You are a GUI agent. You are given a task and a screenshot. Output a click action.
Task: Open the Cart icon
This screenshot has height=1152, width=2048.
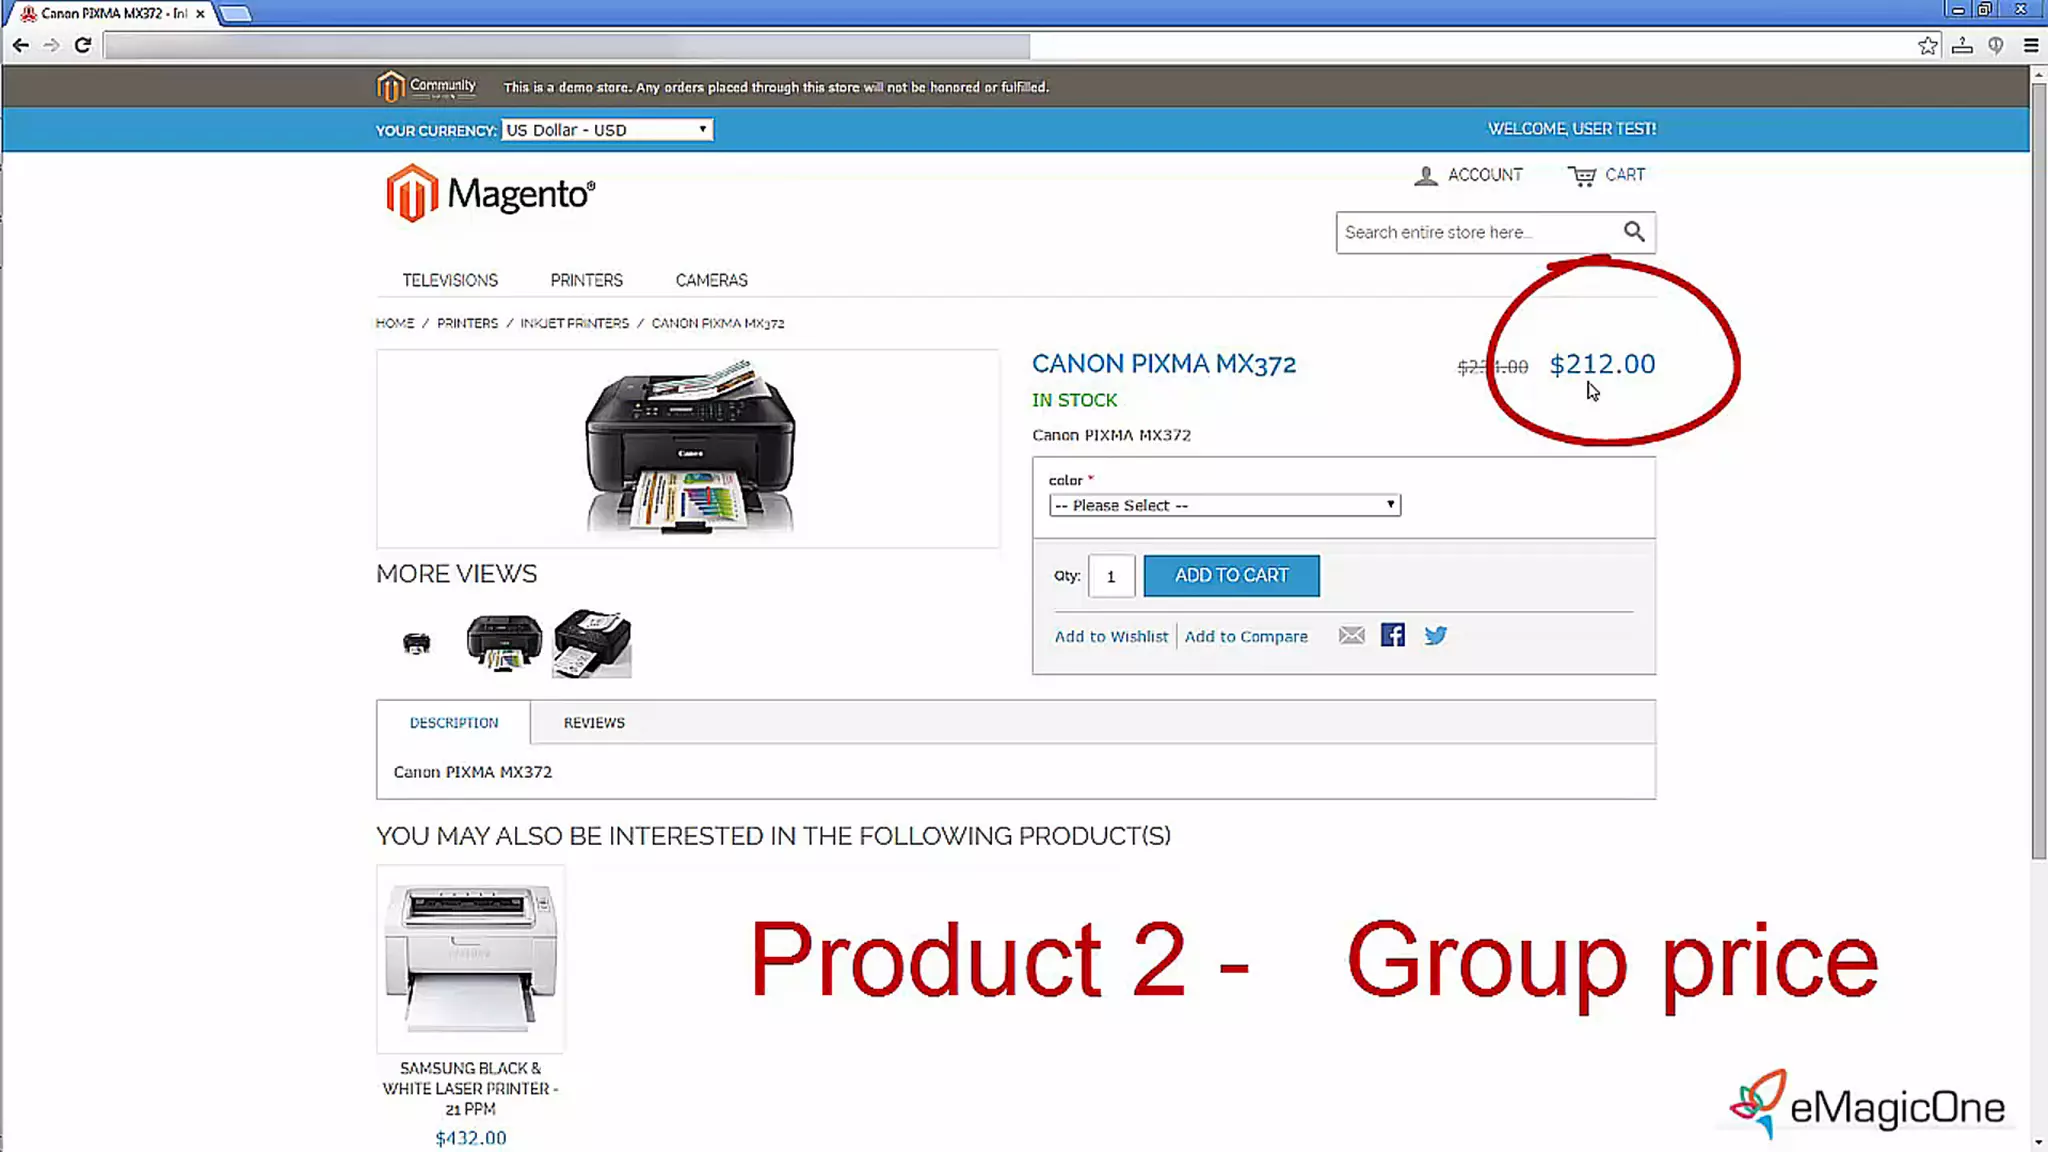coord(1581,176)
